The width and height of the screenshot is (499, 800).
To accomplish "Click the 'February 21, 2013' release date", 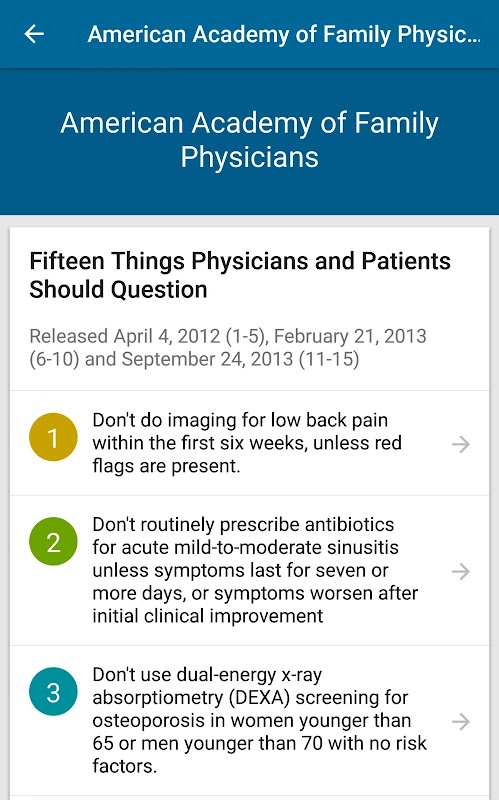I will 350,336.
